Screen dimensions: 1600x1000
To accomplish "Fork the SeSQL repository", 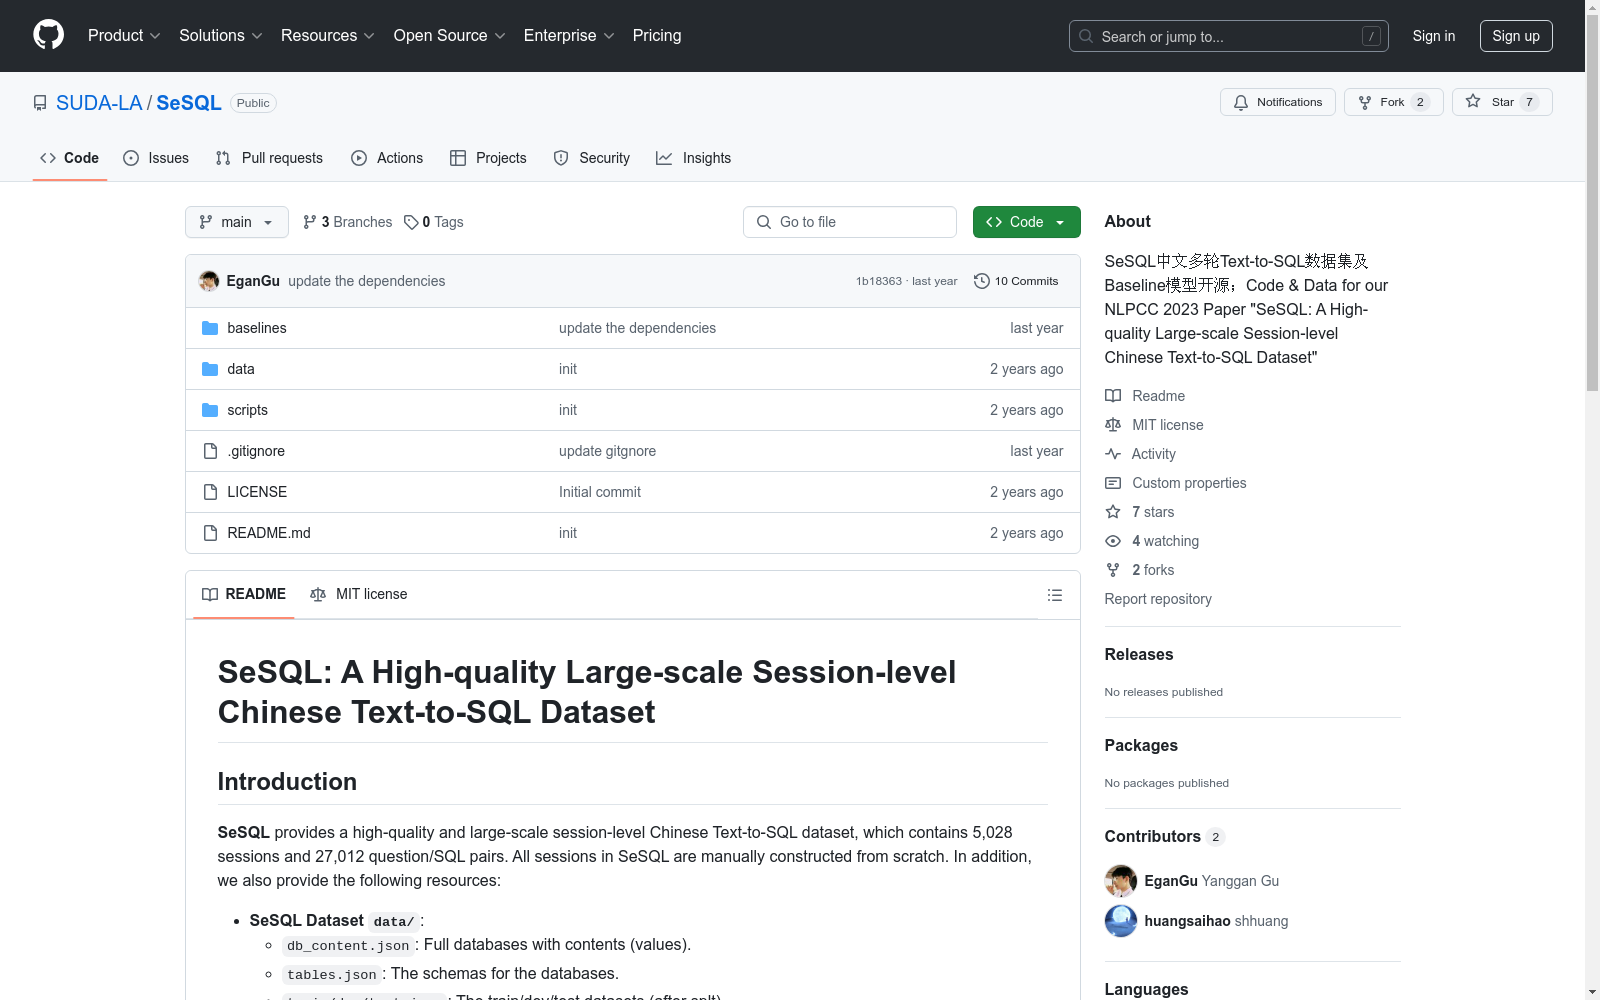I will [1394, 102].
